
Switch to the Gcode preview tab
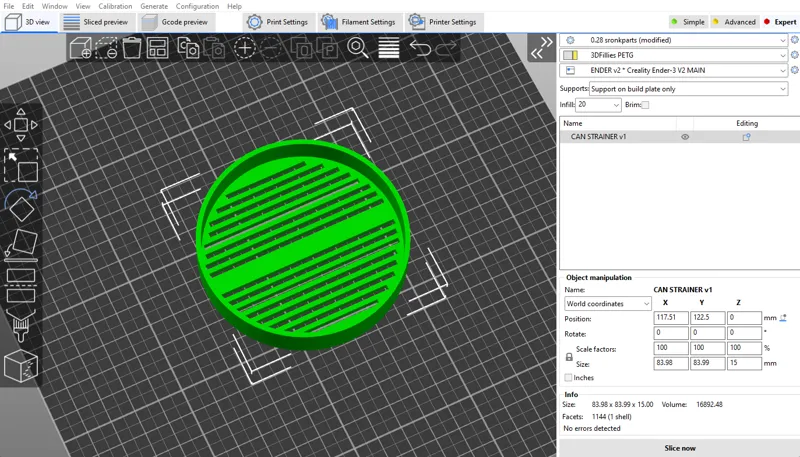tap(177, 22)
